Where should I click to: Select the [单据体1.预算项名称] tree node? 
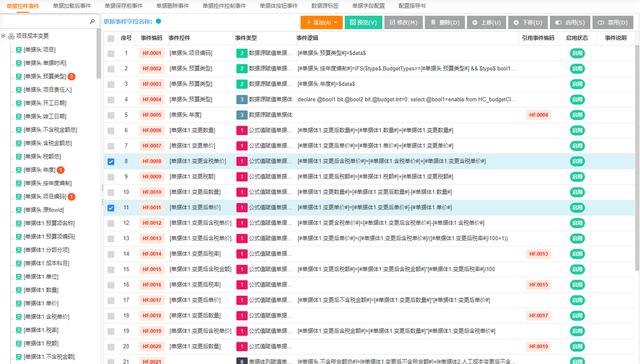49,223
